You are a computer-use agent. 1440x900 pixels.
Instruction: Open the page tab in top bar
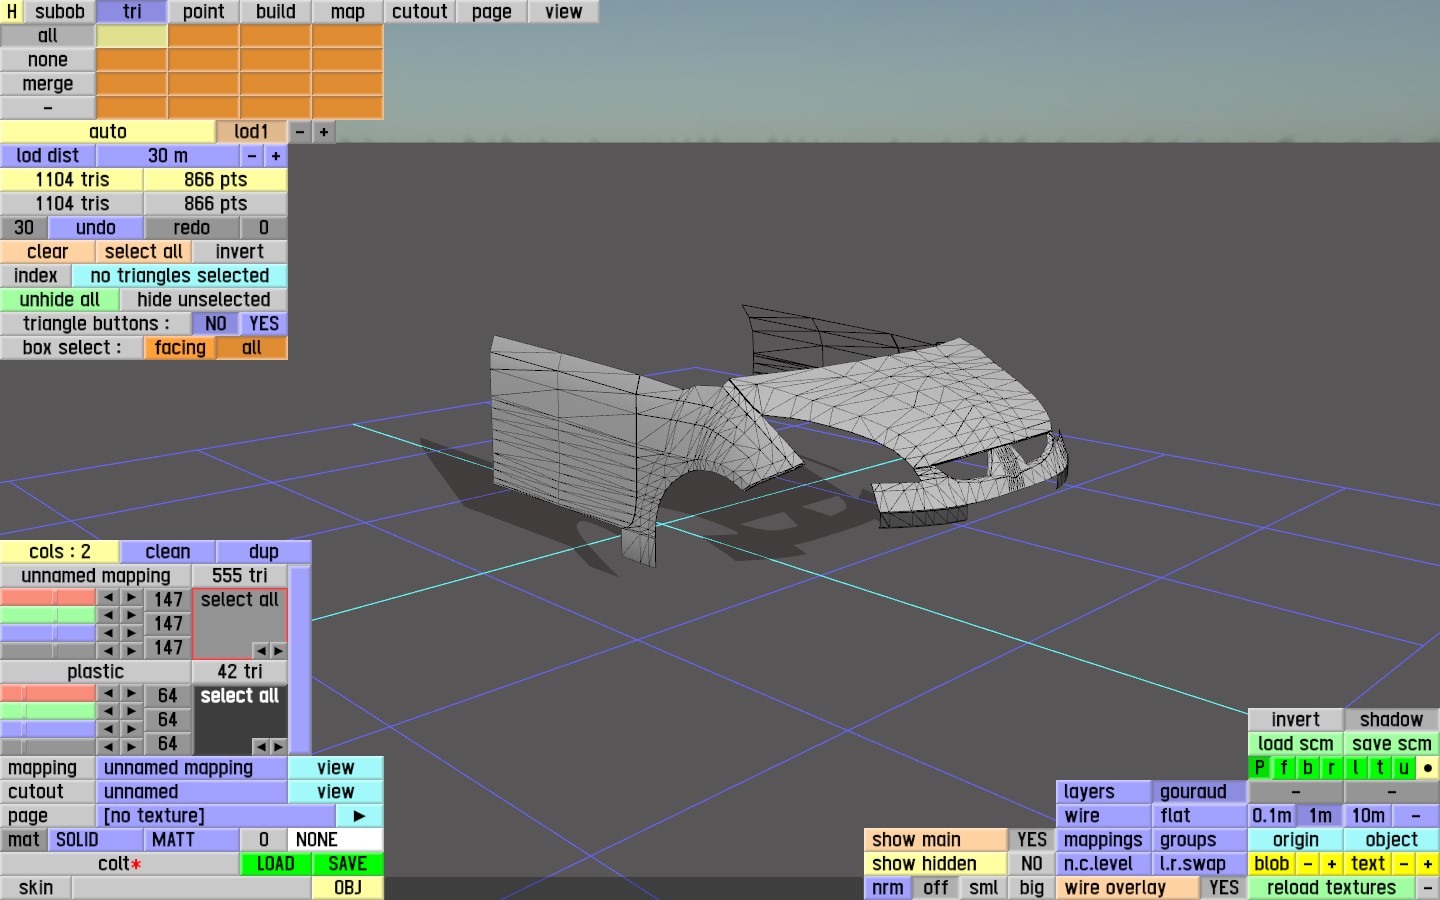coord(492,12)
